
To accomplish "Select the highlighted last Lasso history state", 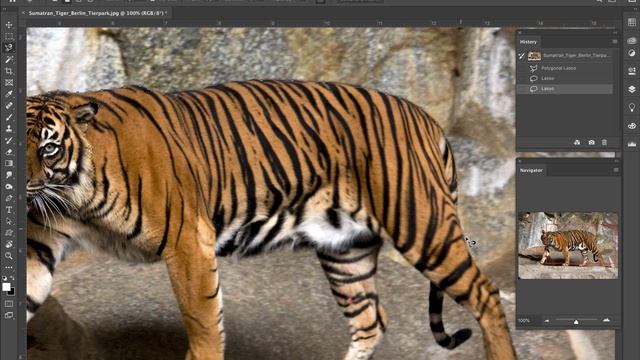I will 565,89.
